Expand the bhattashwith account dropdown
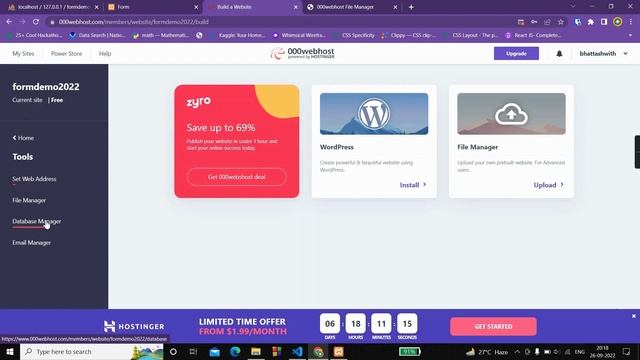Screen dimensions: 640x360 pos(603,53)
